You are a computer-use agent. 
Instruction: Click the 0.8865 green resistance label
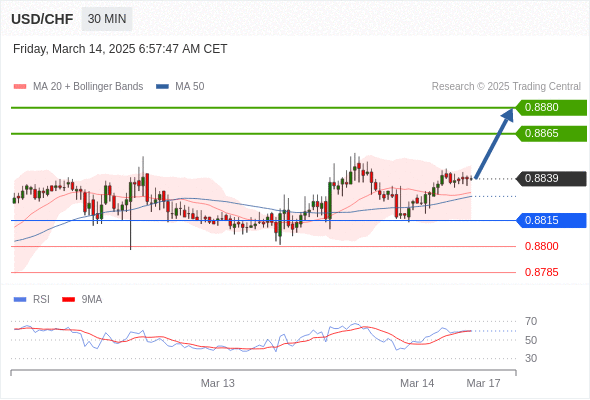click(551, 134)
